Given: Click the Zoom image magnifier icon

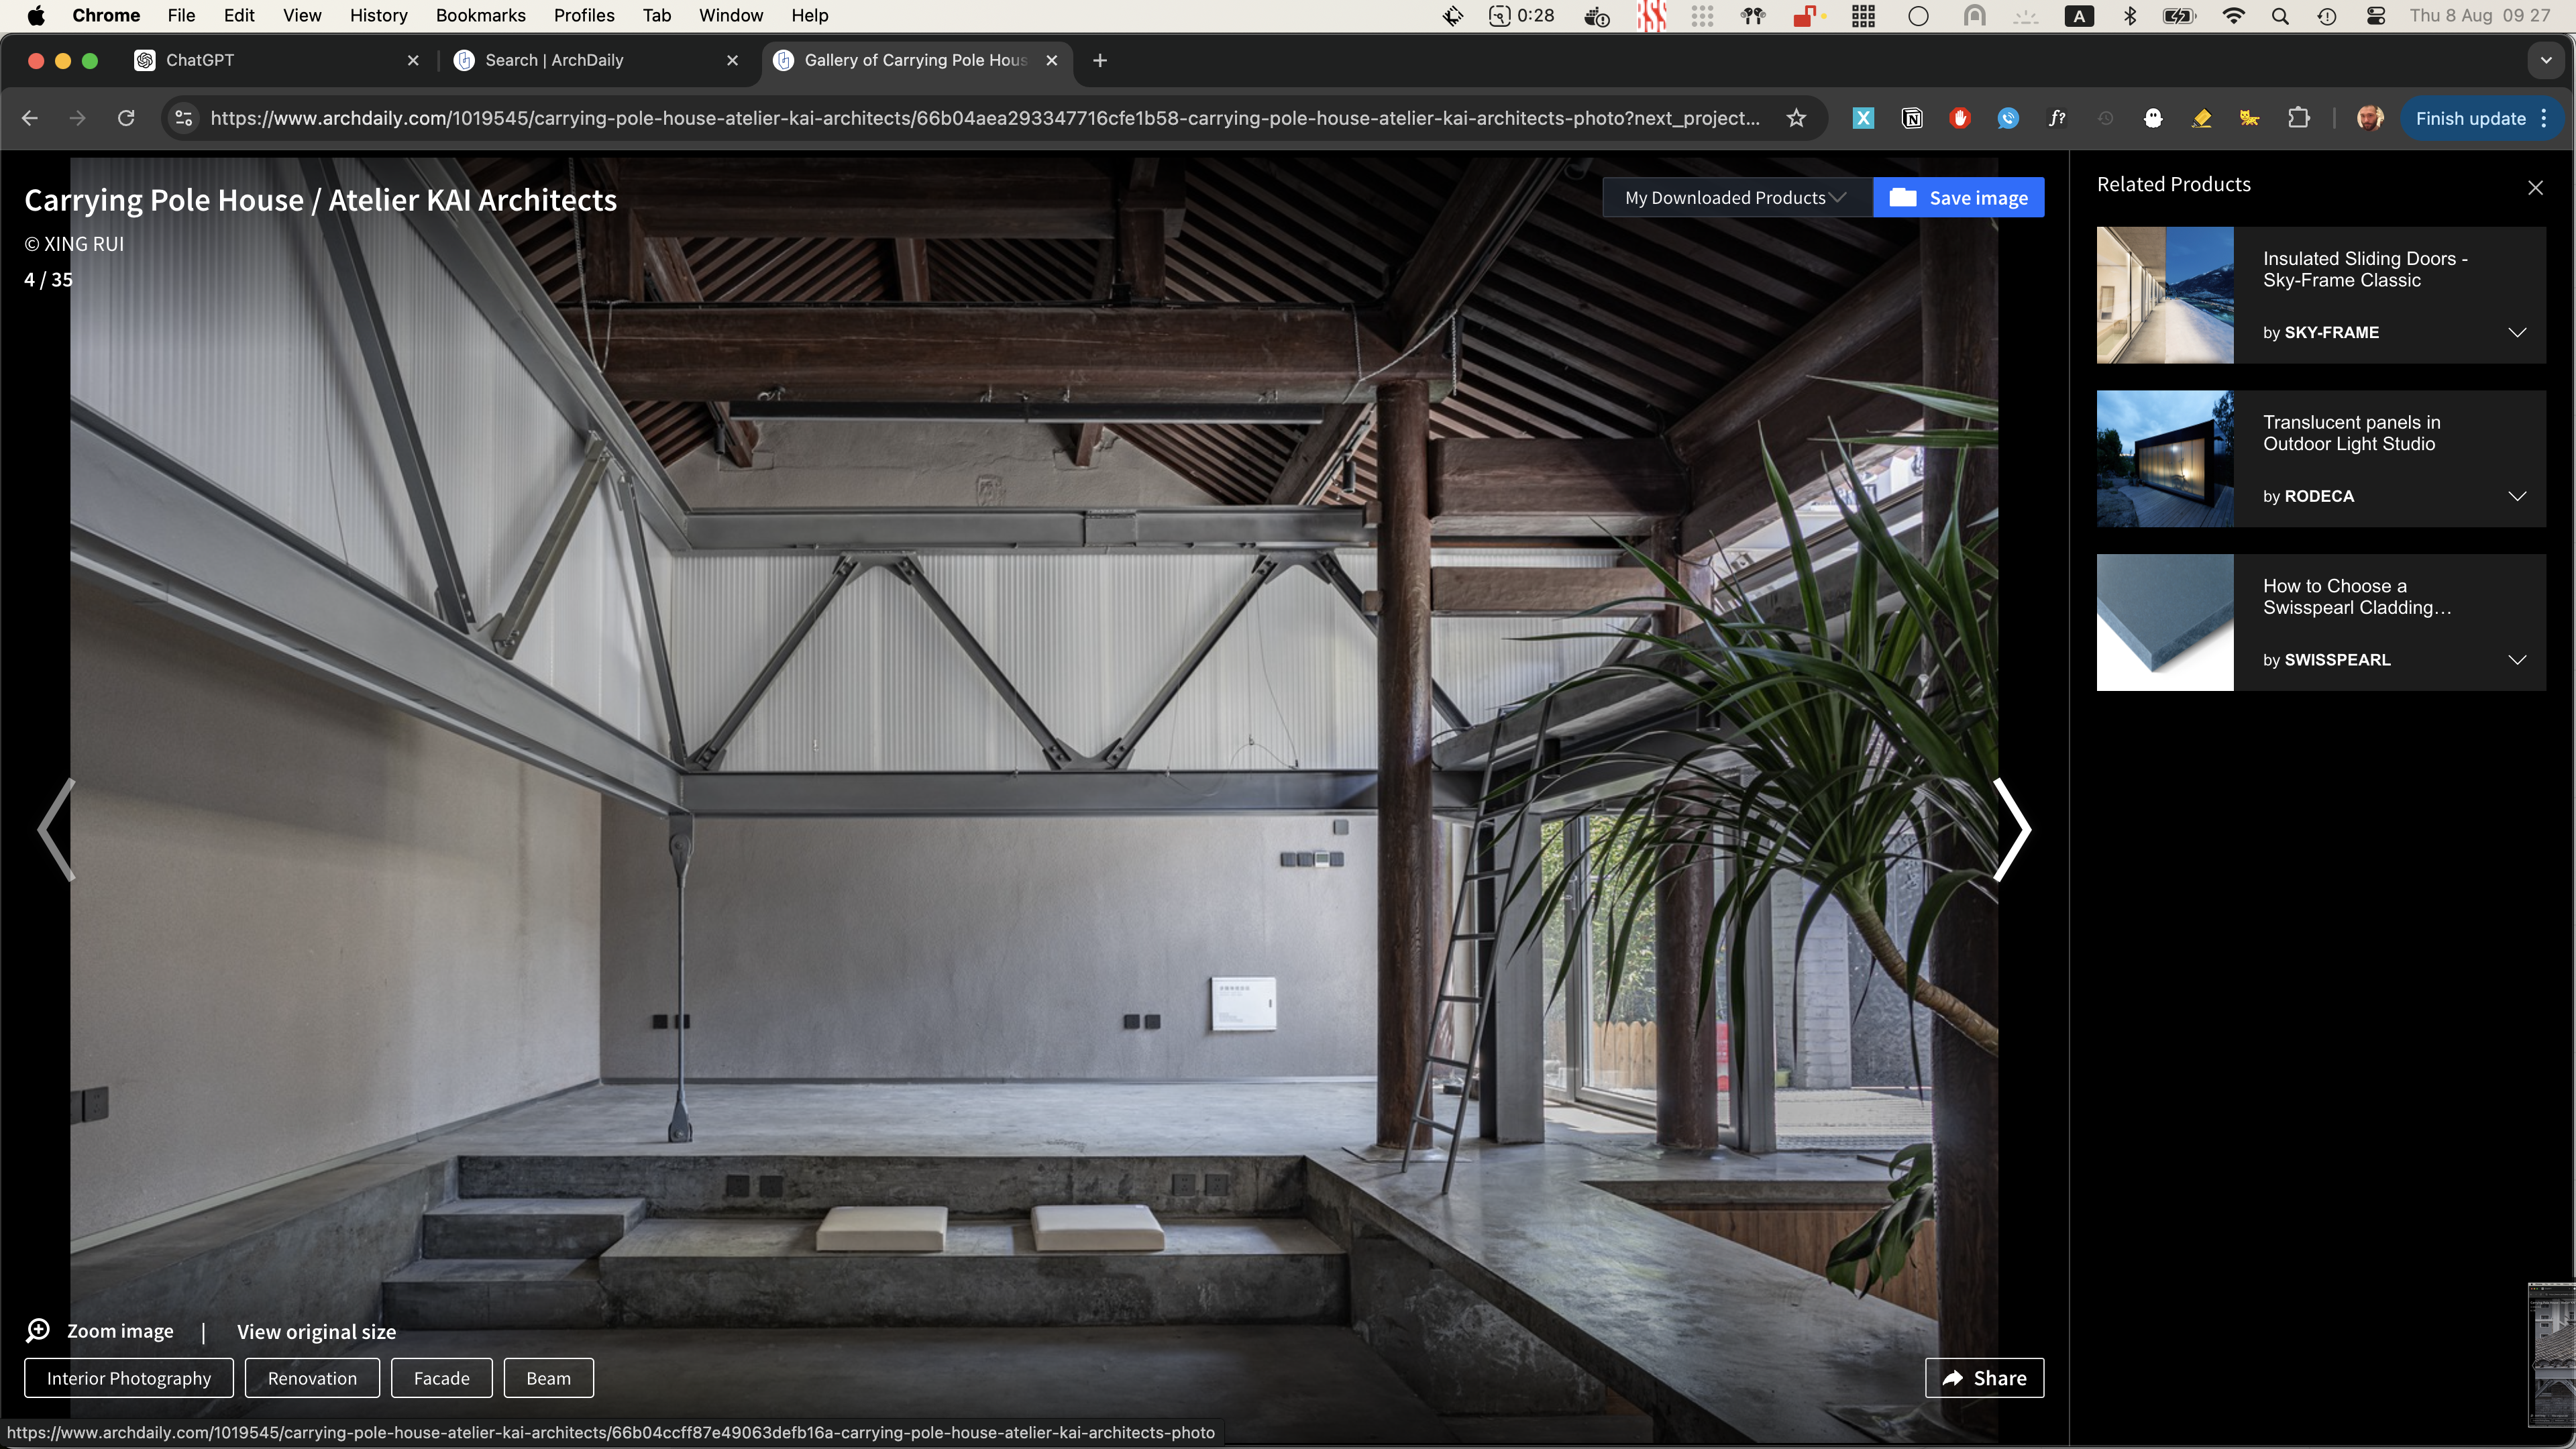Looking at the screenshot, I should tap(38, 1330).
